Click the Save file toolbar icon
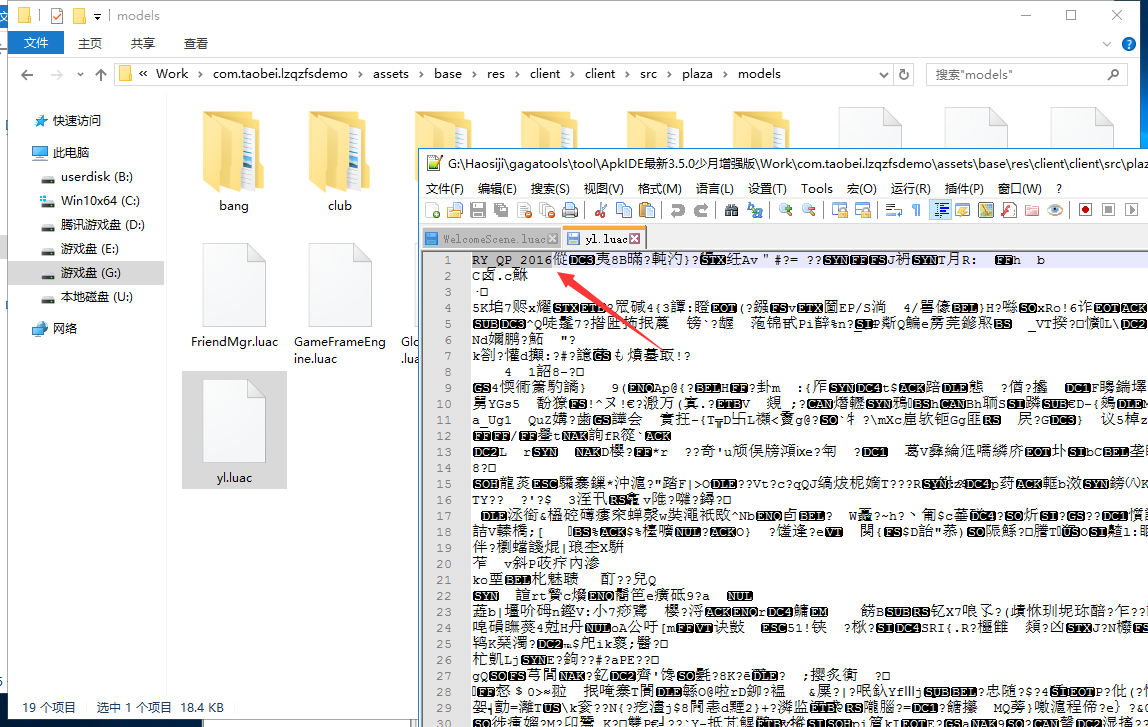Screen dimensions: 1148x727 click(478, 210)
